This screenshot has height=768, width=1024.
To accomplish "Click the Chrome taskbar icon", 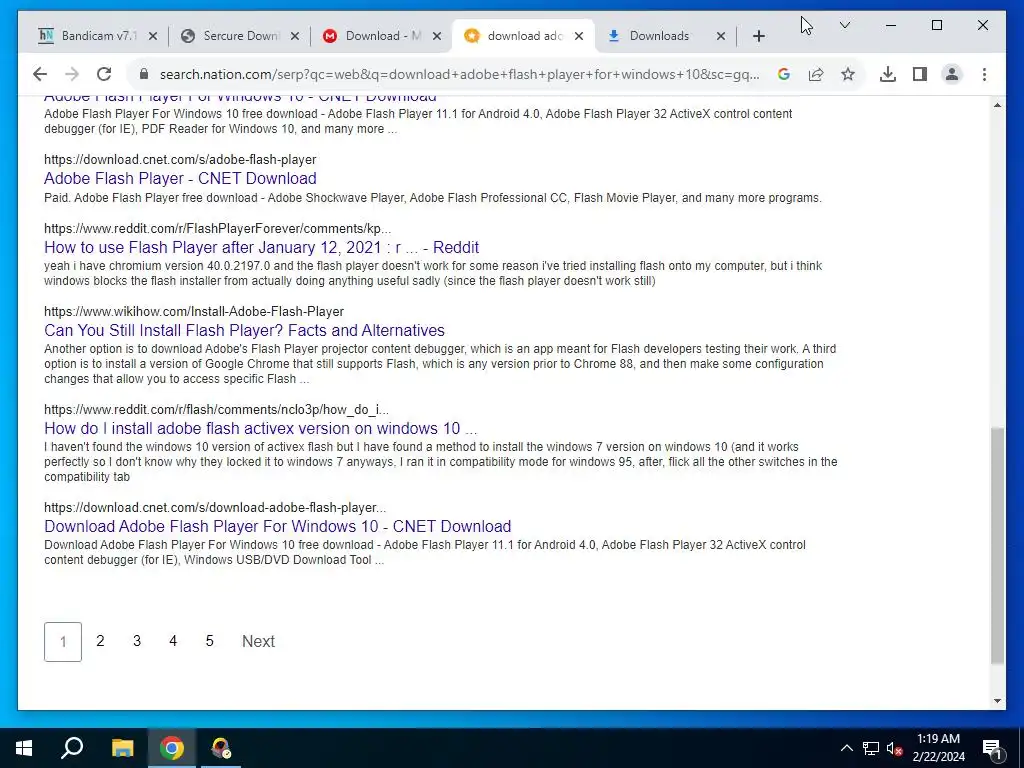I will point(172,748).
